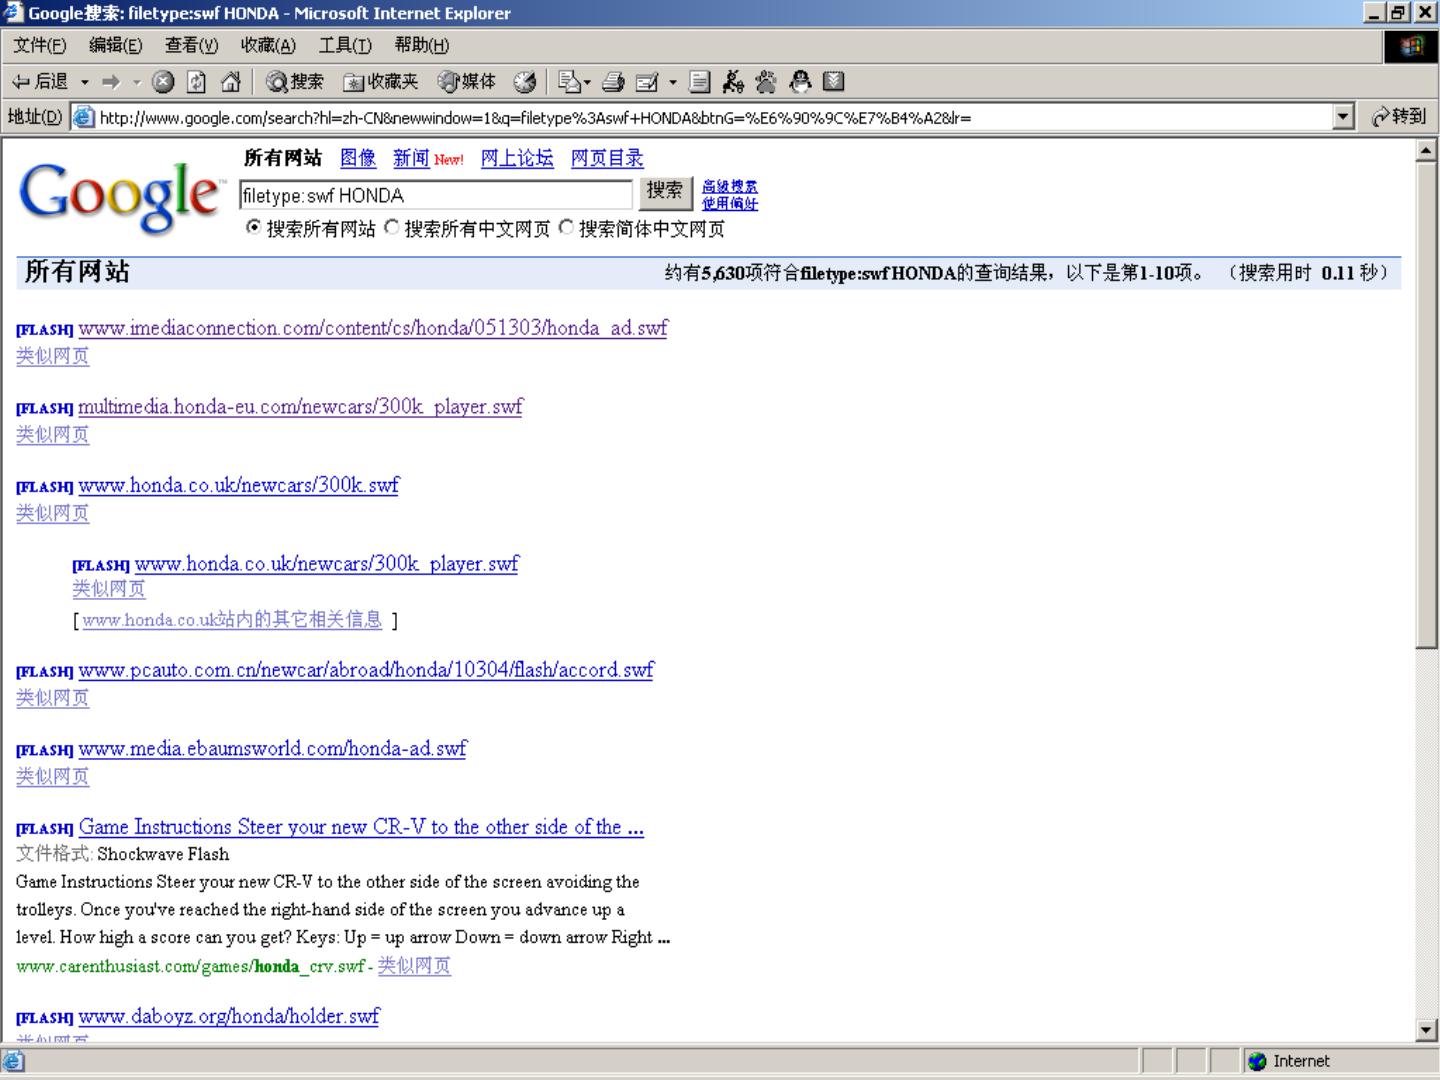Click the status bar page icon
Viewport: 1440px width, 1080px height.
tap(14, 1061)
